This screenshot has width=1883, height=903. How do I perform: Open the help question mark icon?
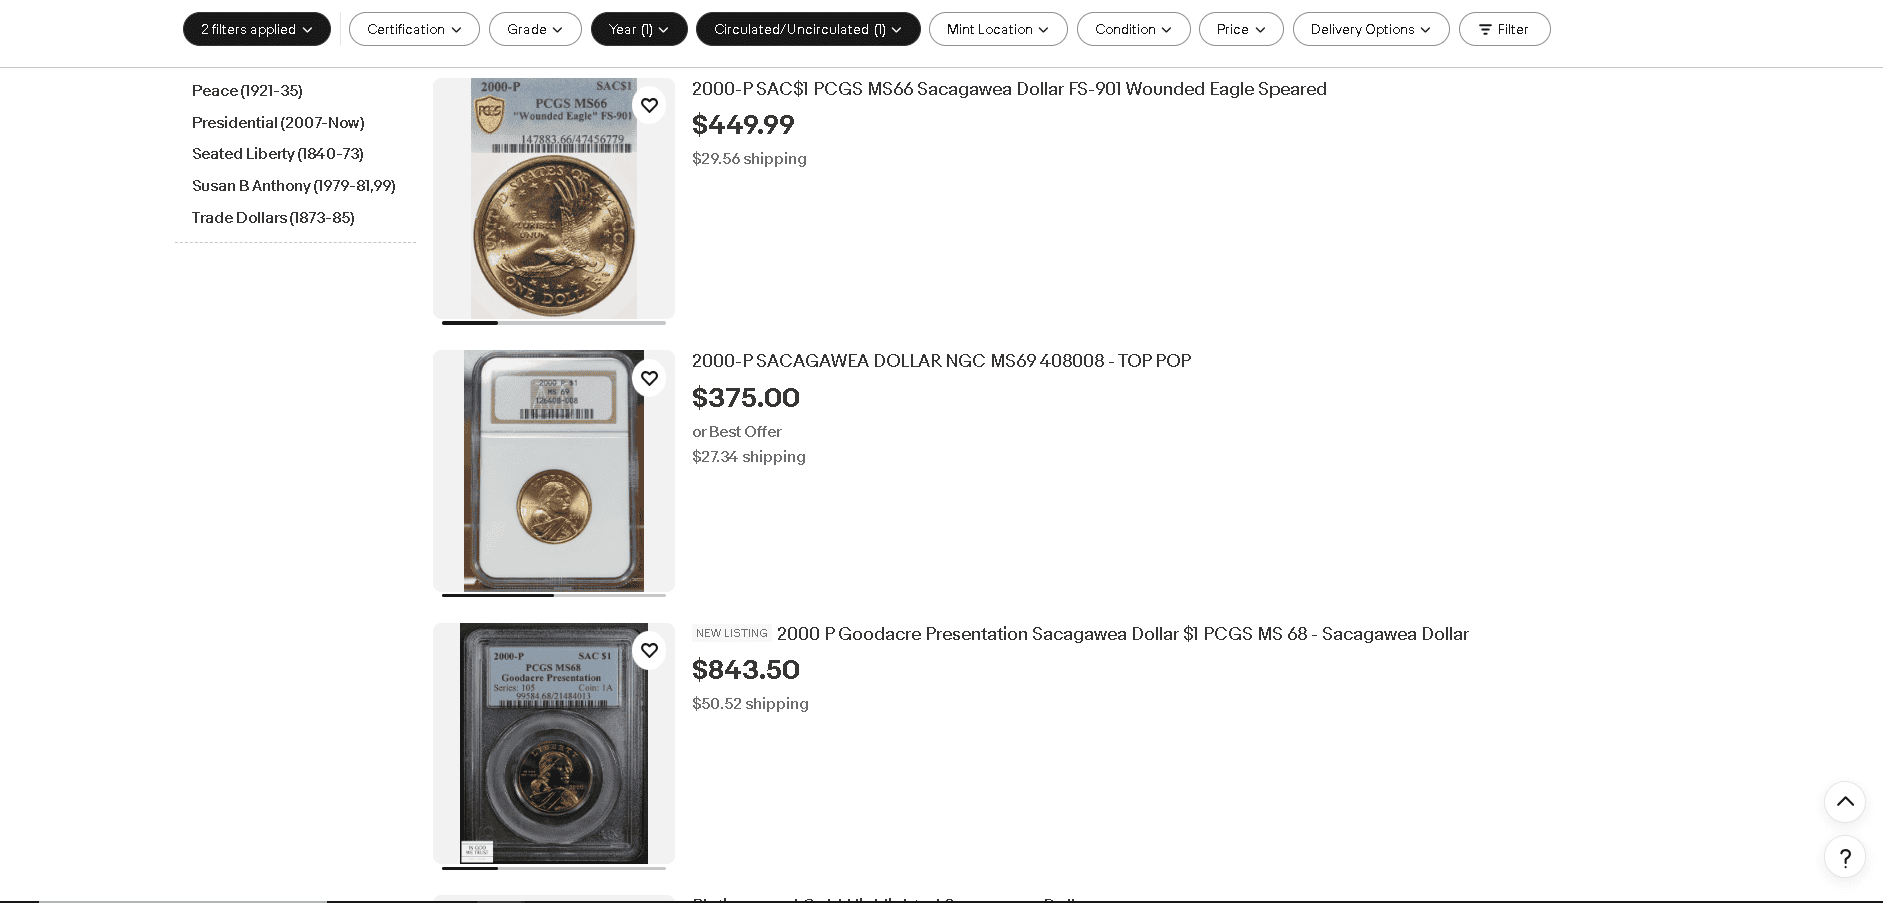pyautogui.click(x=1845, y=857)
